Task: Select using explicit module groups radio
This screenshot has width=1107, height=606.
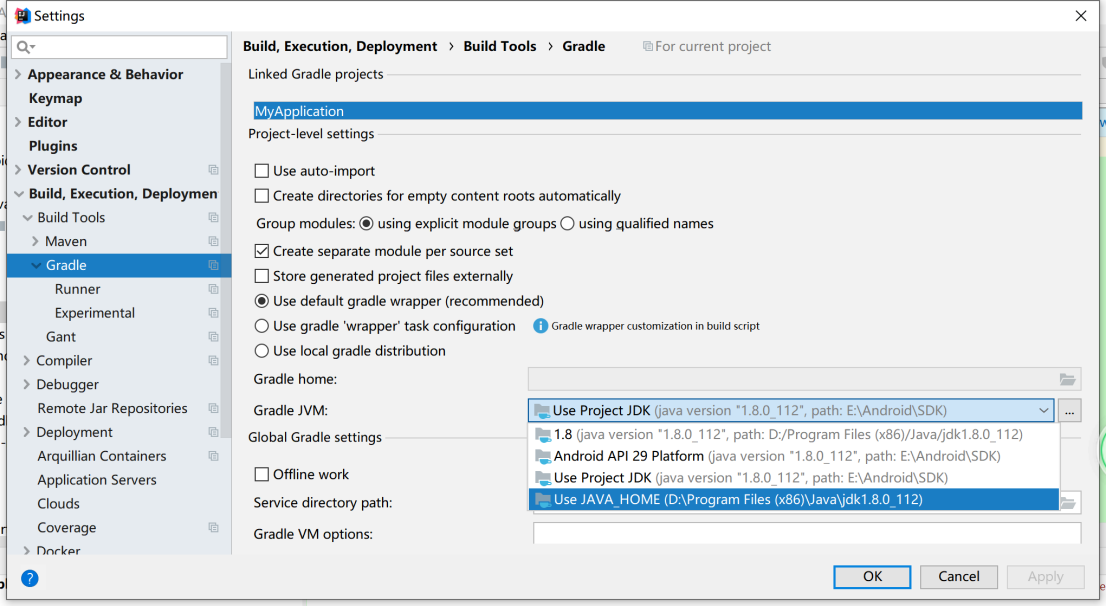Action: [x=366, y=223]
